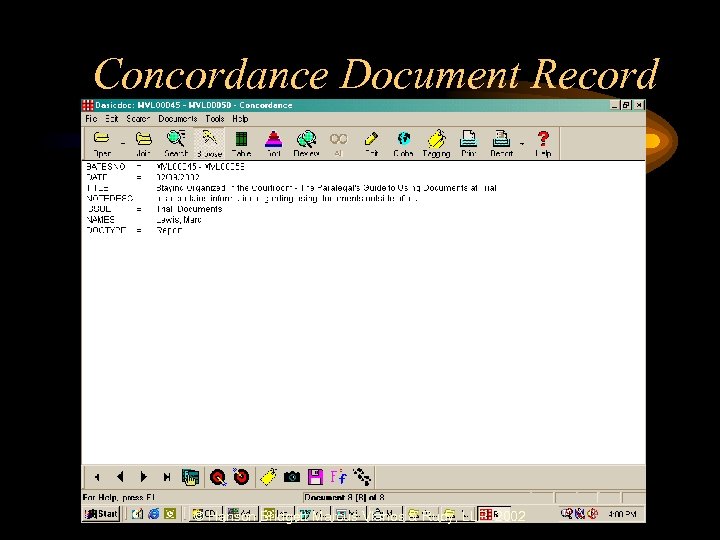Click the taskbar clock
Screen dimensions: 720x540
(x=623, y=514)
